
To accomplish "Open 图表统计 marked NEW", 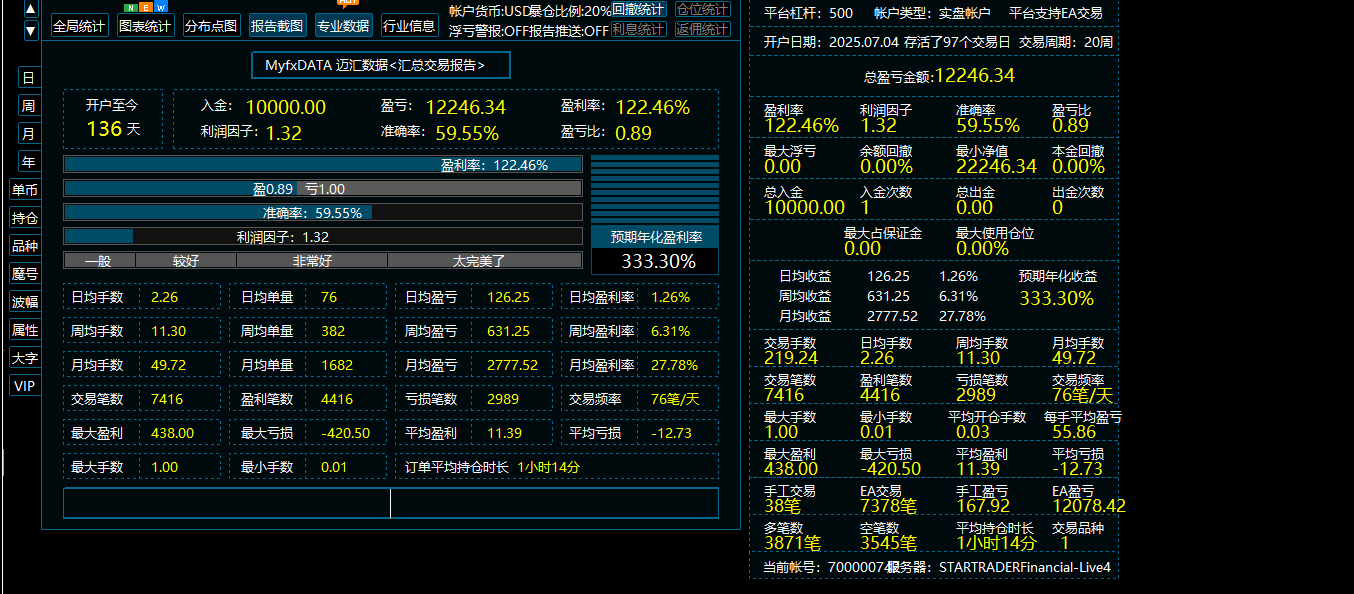I will click(x=145, y=26).
